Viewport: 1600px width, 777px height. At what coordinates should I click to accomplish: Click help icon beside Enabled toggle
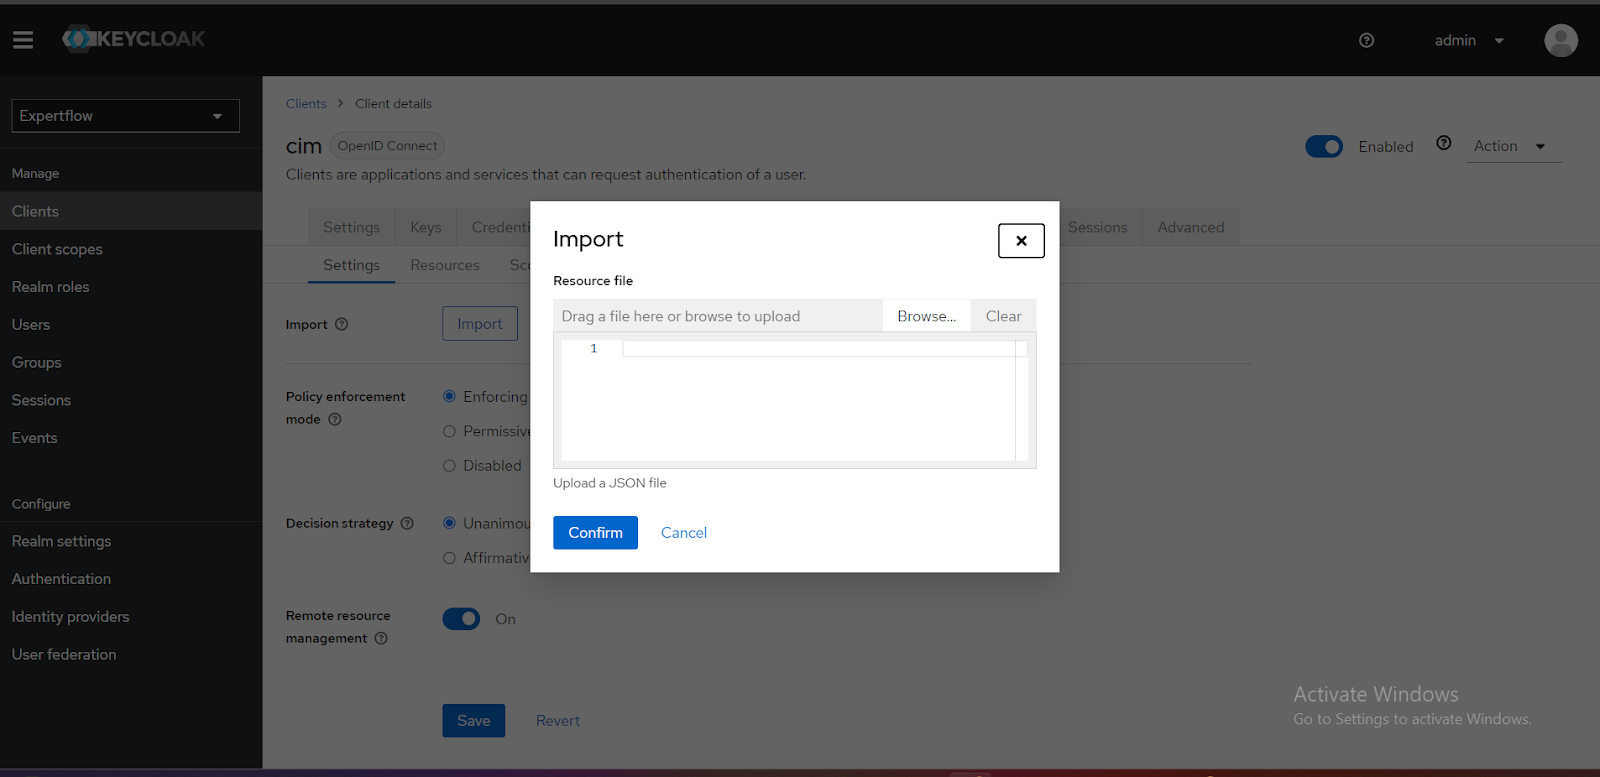pos(1443,143)
